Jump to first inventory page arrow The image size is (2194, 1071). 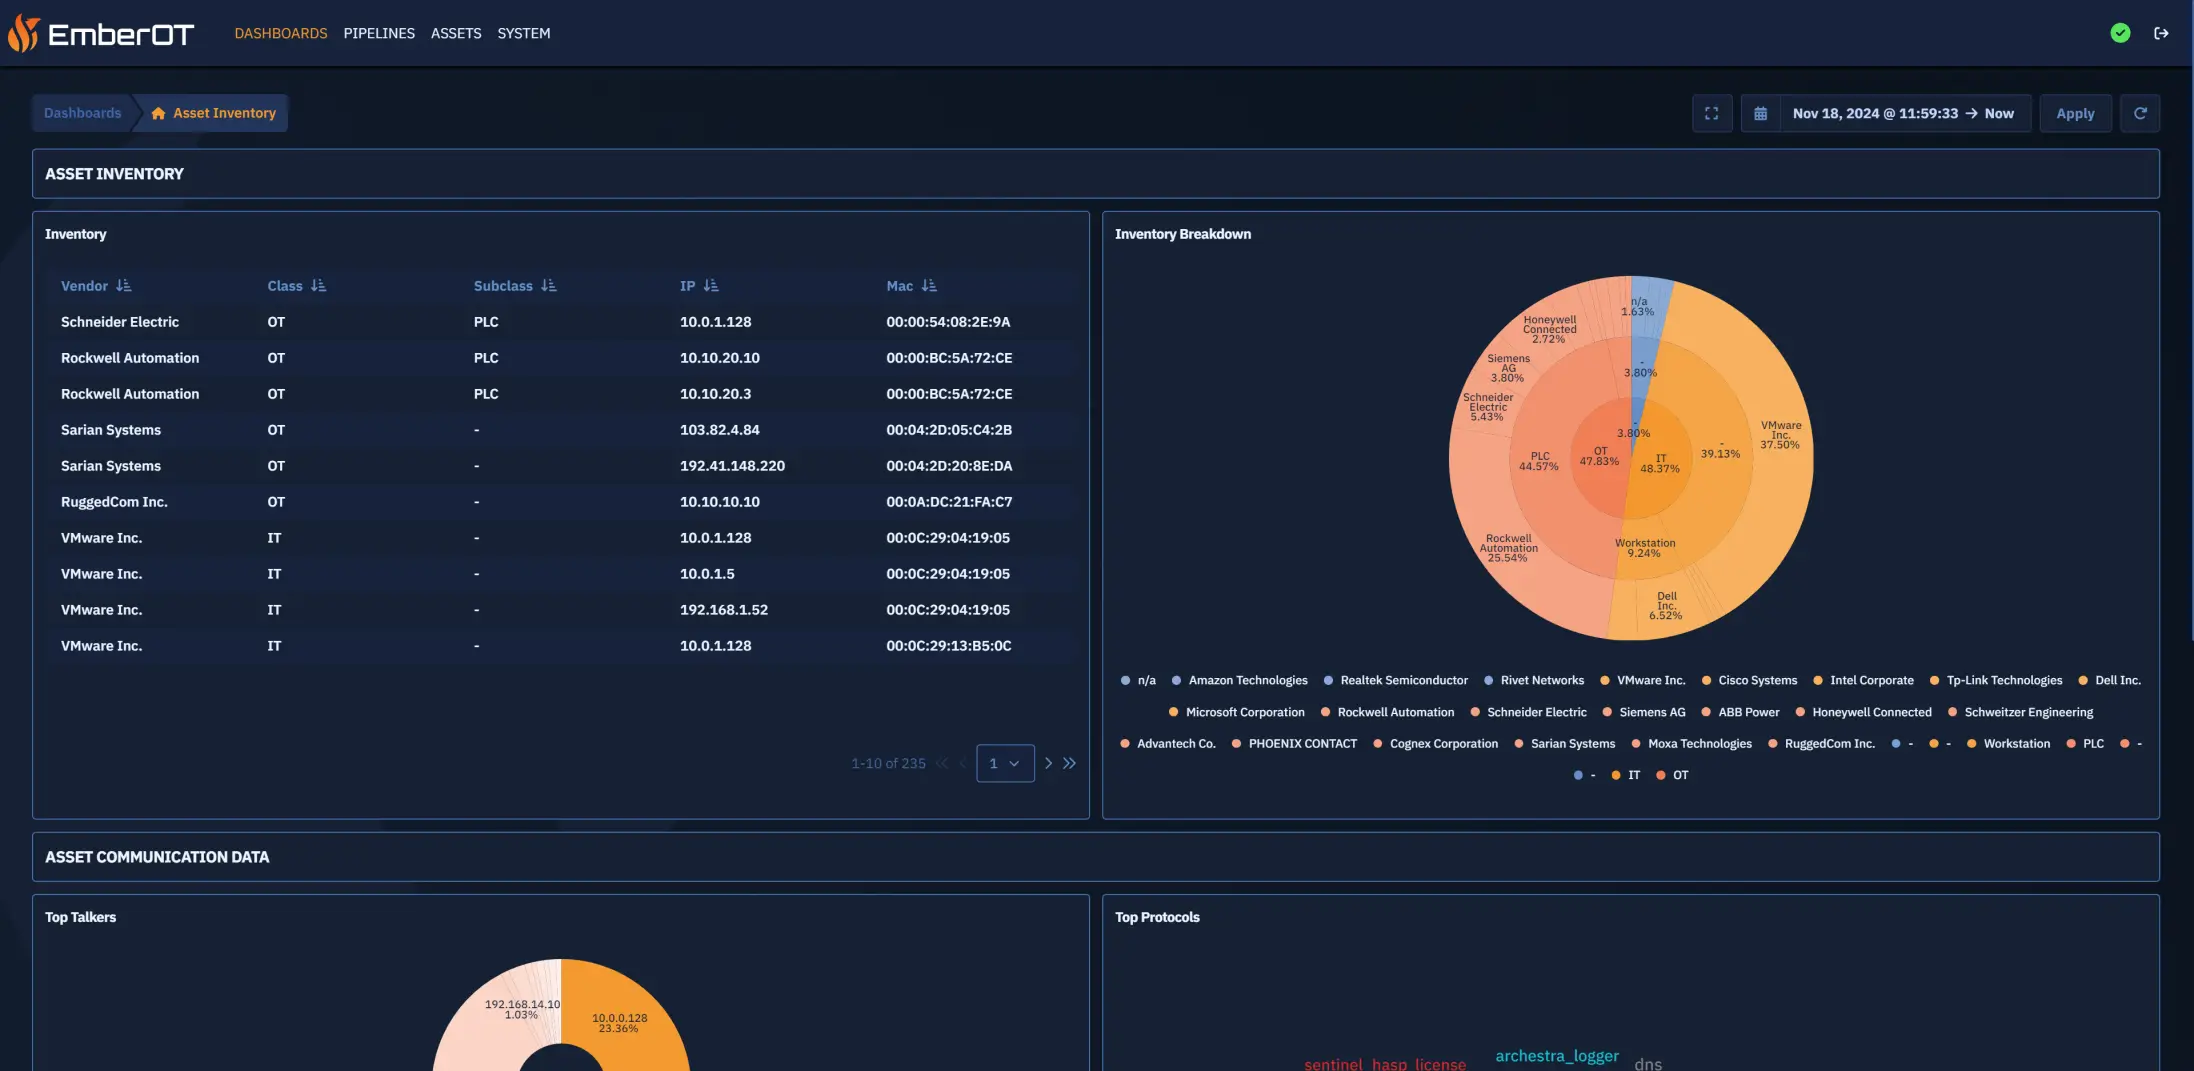coord(941,763)
